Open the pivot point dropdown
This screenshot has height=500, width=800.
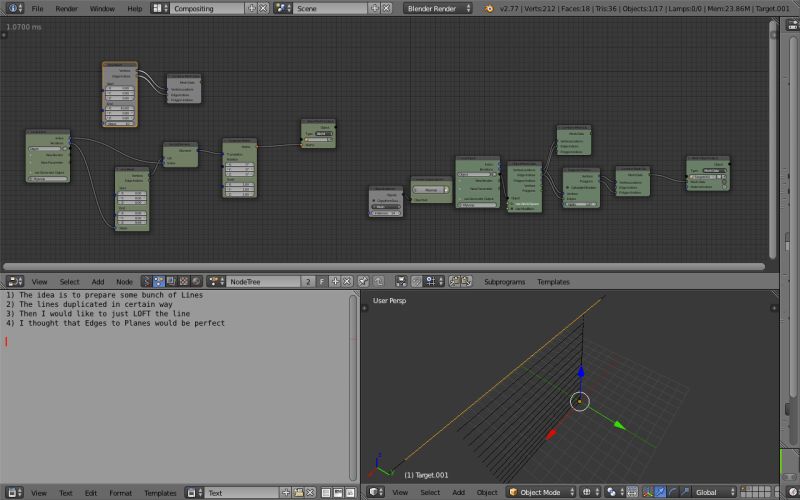[x=615, y=492]
